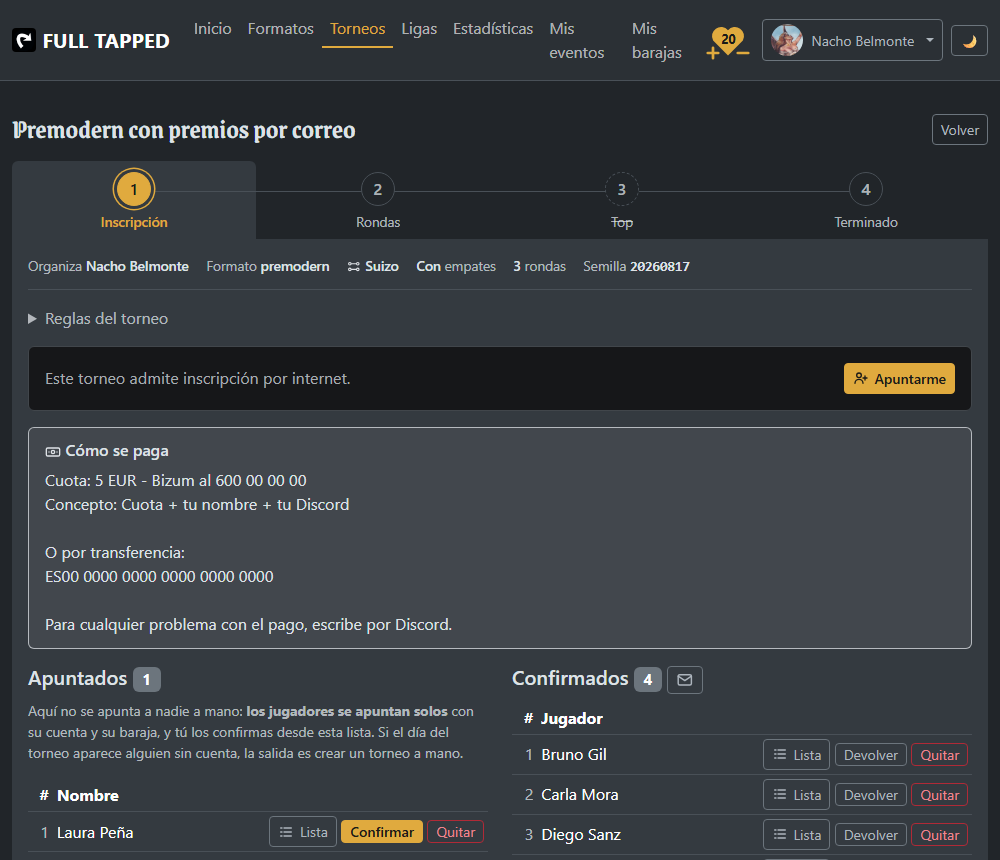Viewport: 1000px width, 860px height.
Task: Open Bruno Gil's Lista
Action: point(796,755)
